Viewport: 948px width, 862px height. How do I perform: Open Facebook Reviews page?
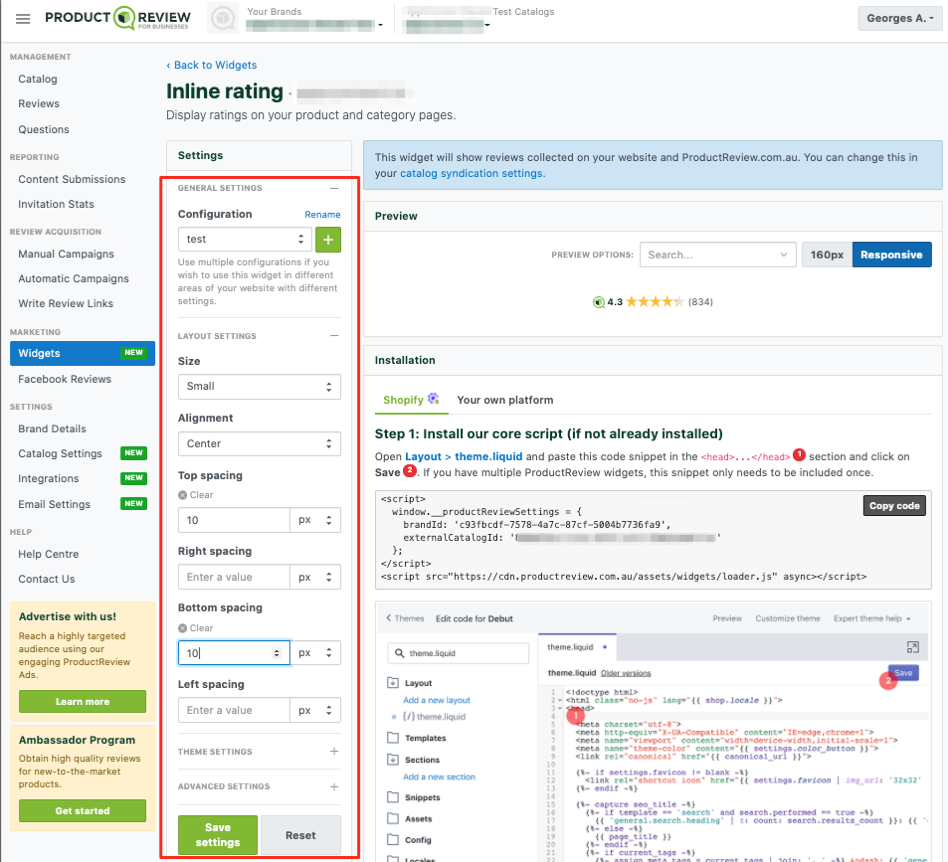(65, 379)
